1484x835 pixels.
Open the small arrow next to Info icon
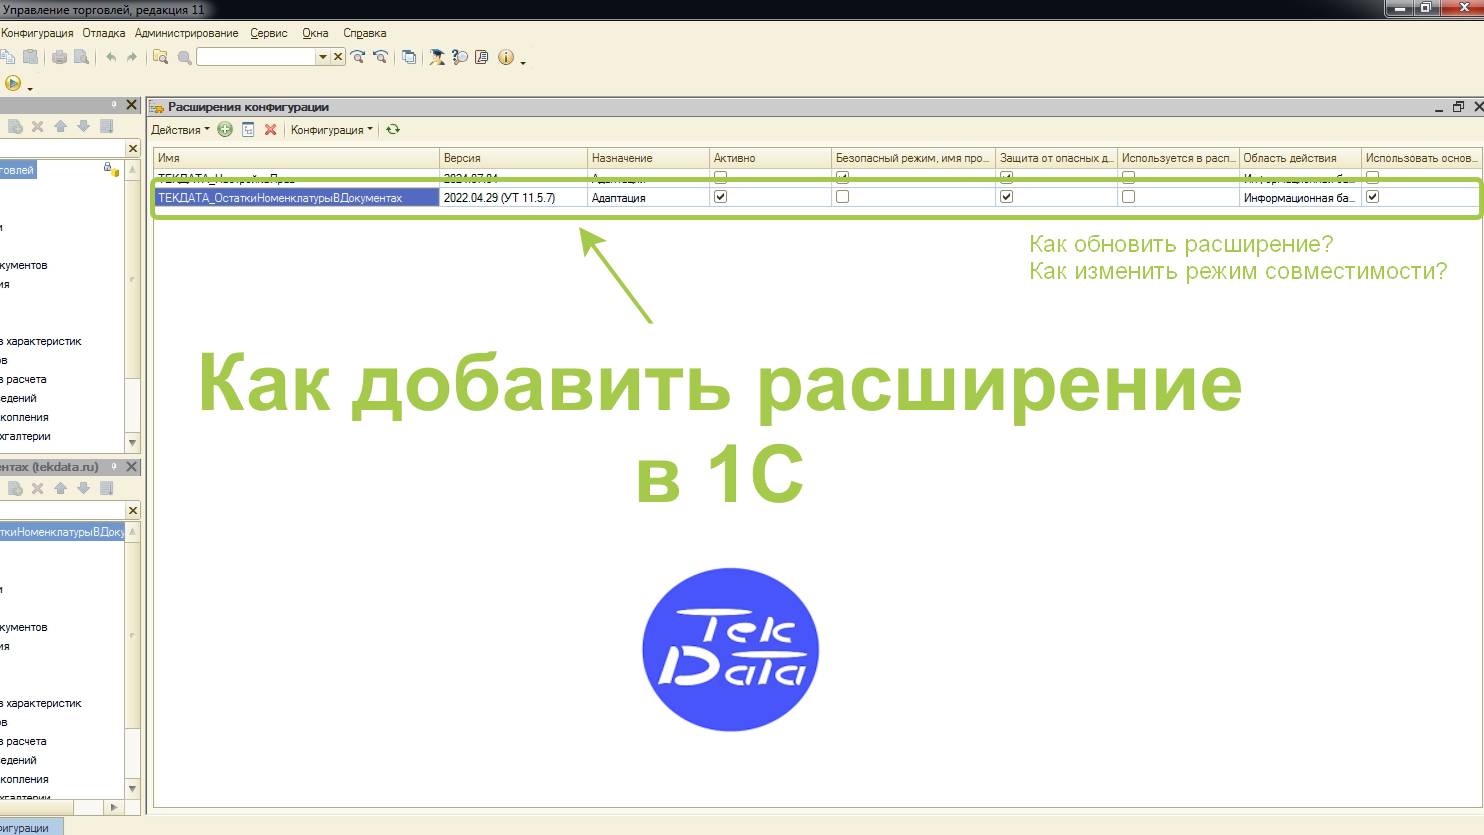point(523,62)
